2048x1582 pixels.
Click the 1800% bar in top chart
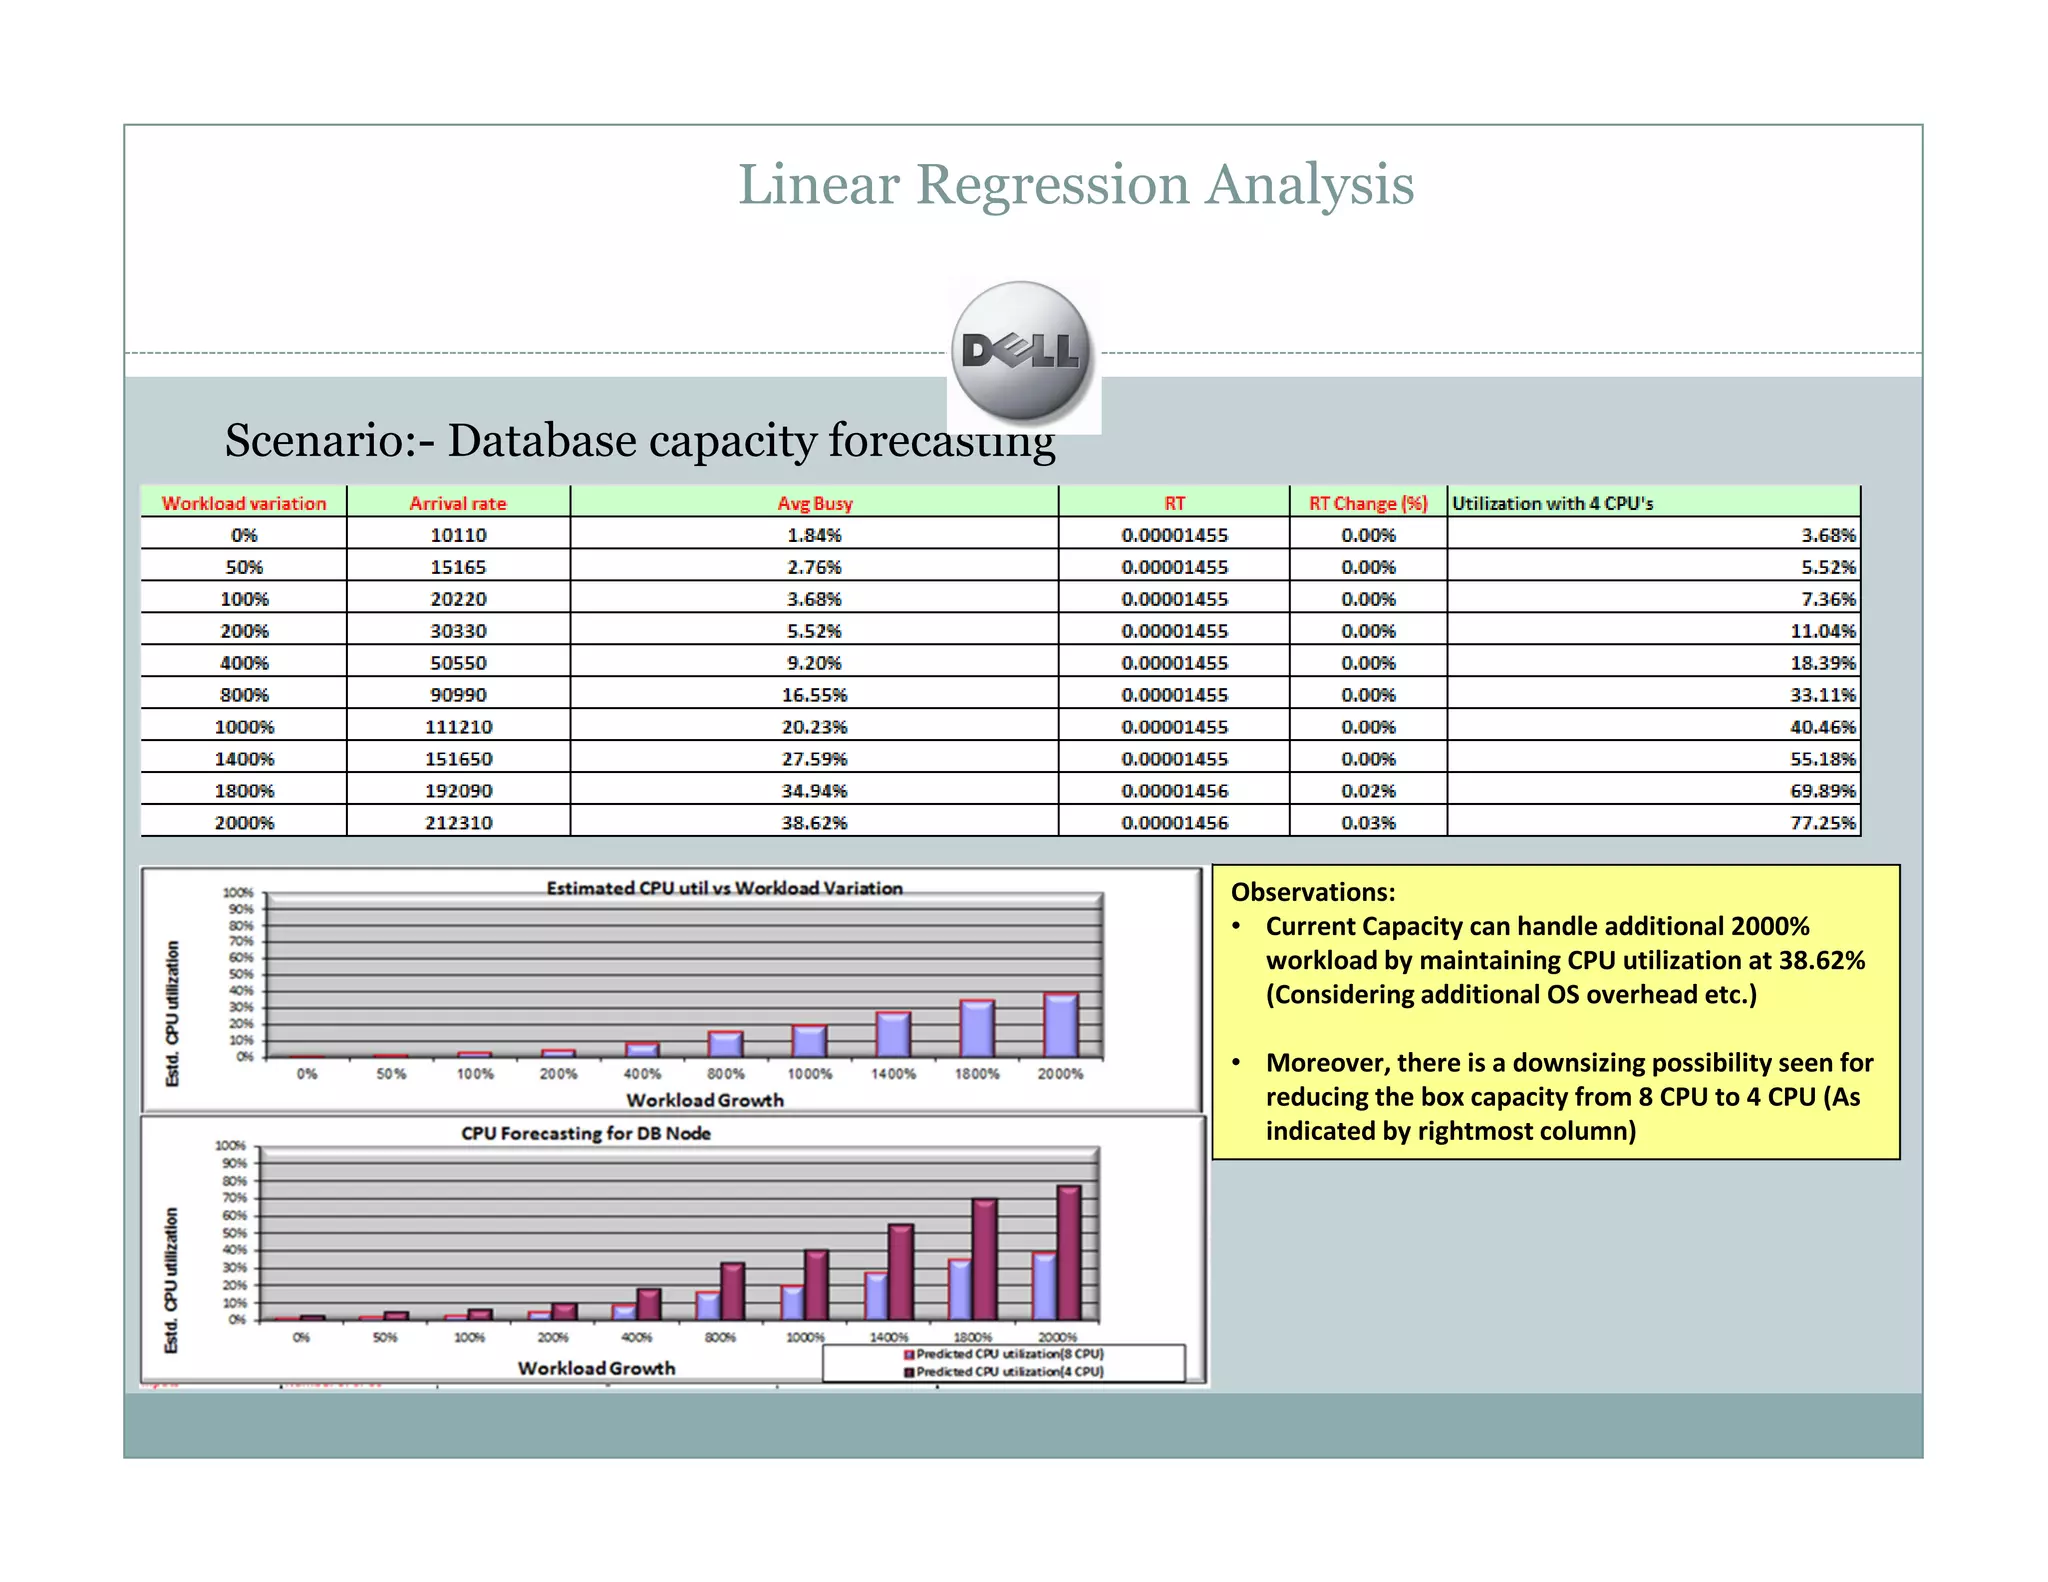click(x=976, y=1029)
